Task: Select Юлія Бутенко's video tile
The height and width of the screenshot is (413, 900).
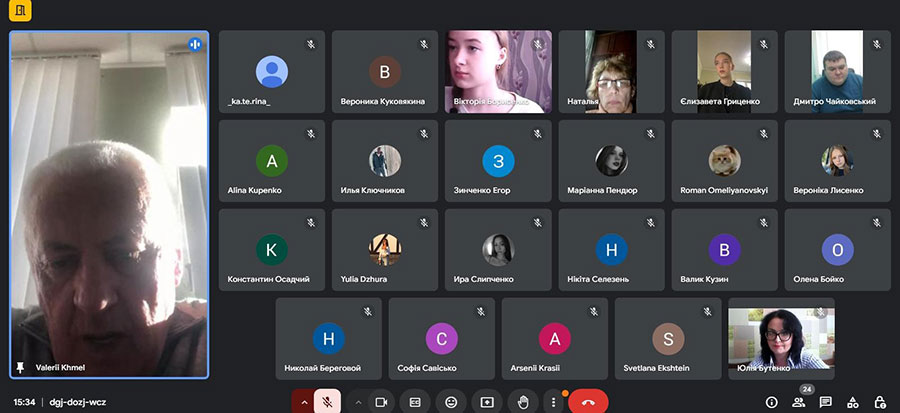Action: [780, 338]
